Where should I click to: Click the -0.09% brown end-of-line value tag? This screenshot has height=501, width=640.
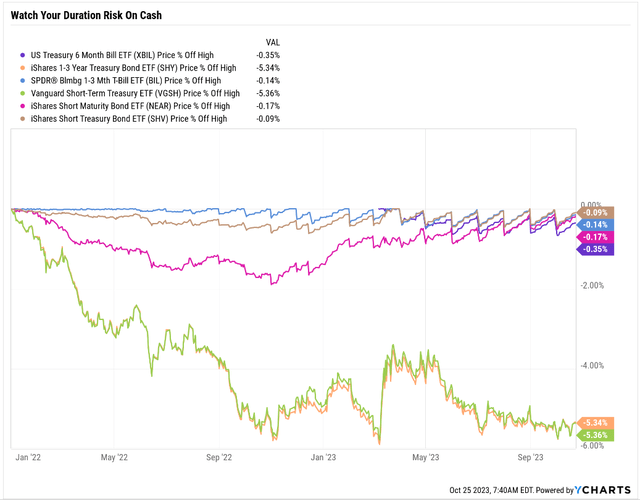click(x=596, y=212)
